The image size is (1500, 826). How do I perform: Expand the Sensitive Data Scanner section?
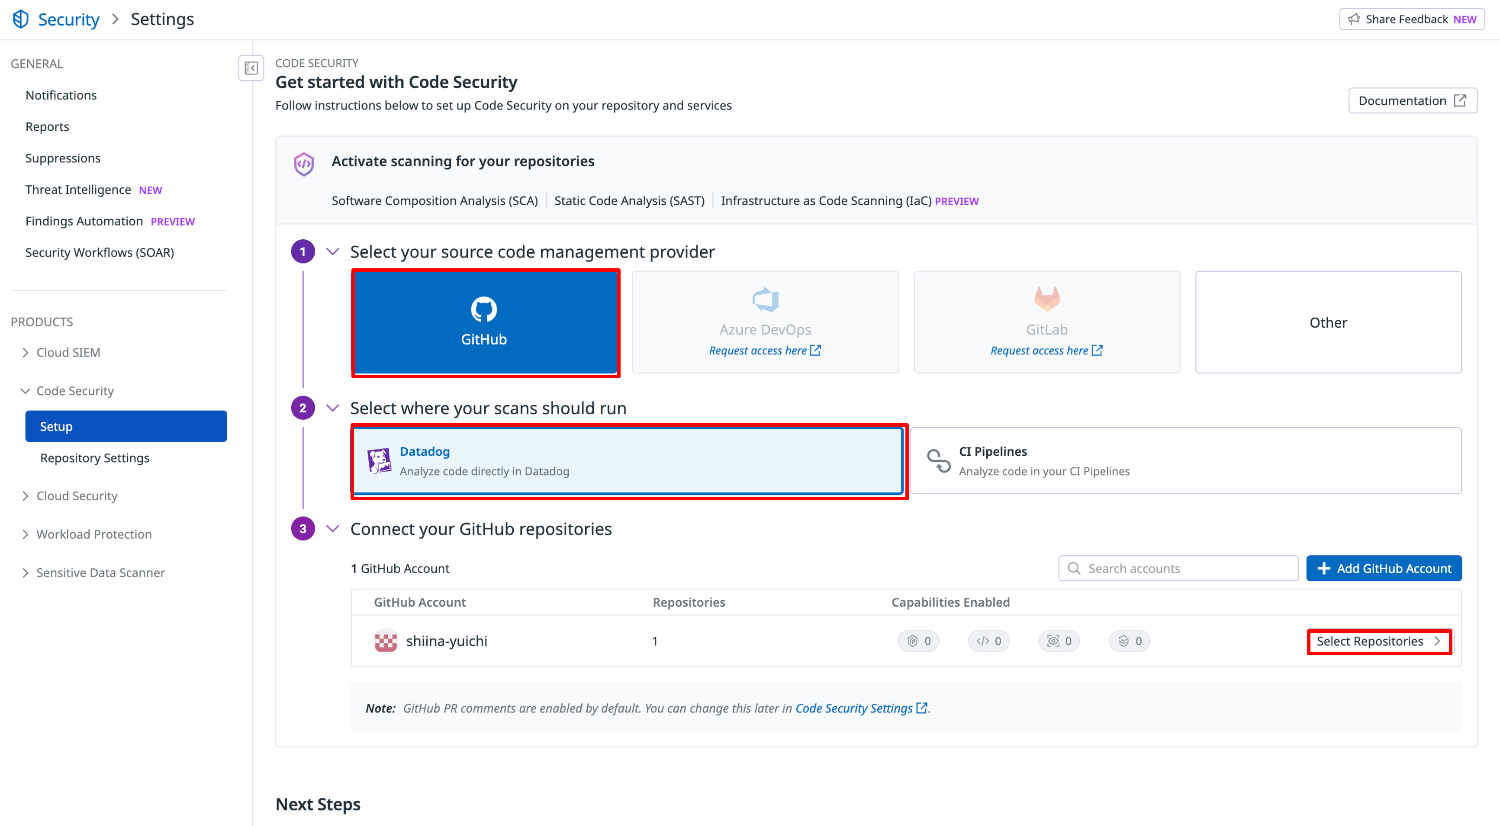[x=25, y=573]
